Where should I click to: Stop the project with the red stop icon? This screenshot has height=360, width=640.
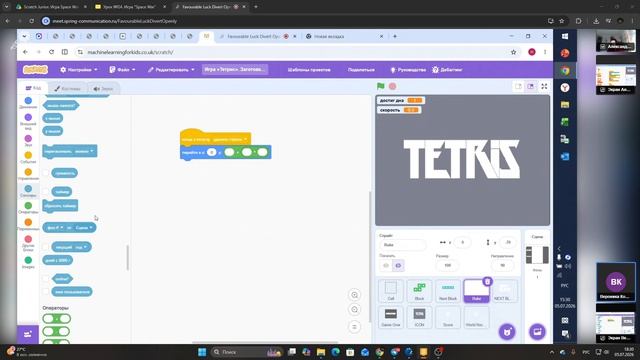(393, 86)
